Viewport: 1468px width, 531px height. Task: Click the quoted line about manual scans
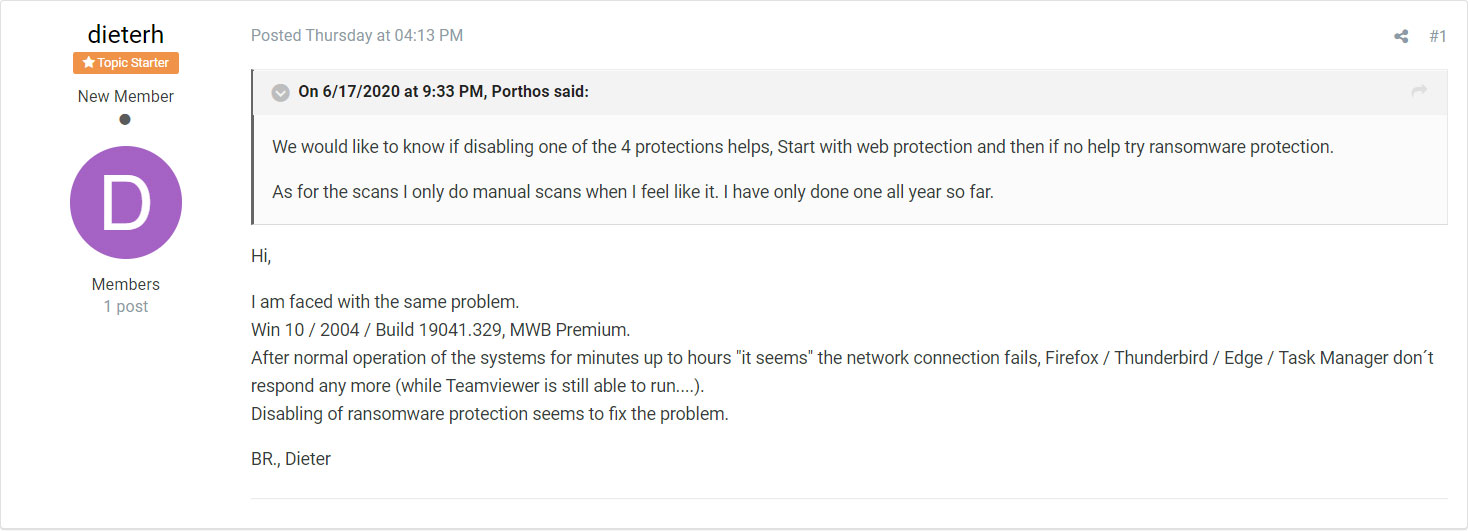632,192
